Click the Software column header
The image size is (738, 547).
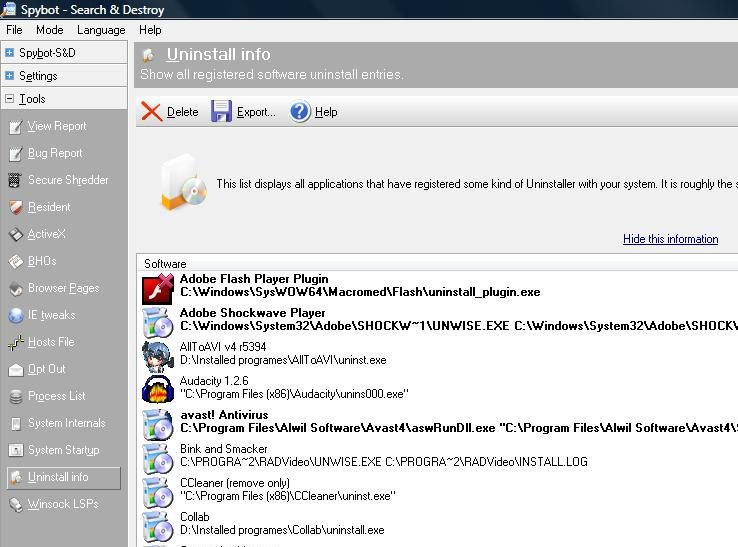165,264
